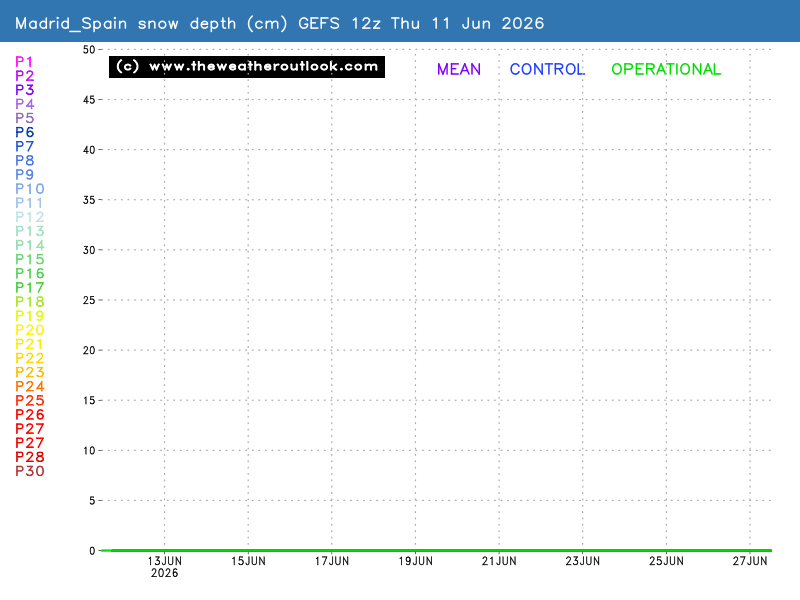This screenshot has height=600, width=800.
Task: Pick the 20 y-axis tick label
Action: point(89,351)
